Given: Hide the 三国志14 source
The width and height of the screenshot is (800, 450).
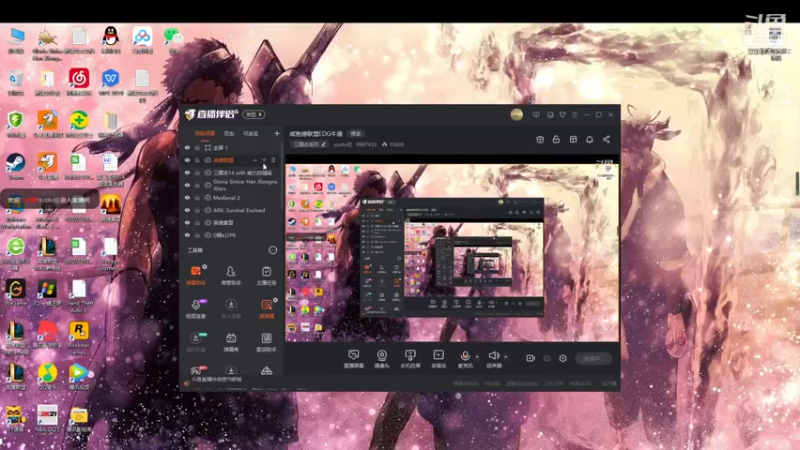Looking at the screenshot, I should tap(187, 172).
